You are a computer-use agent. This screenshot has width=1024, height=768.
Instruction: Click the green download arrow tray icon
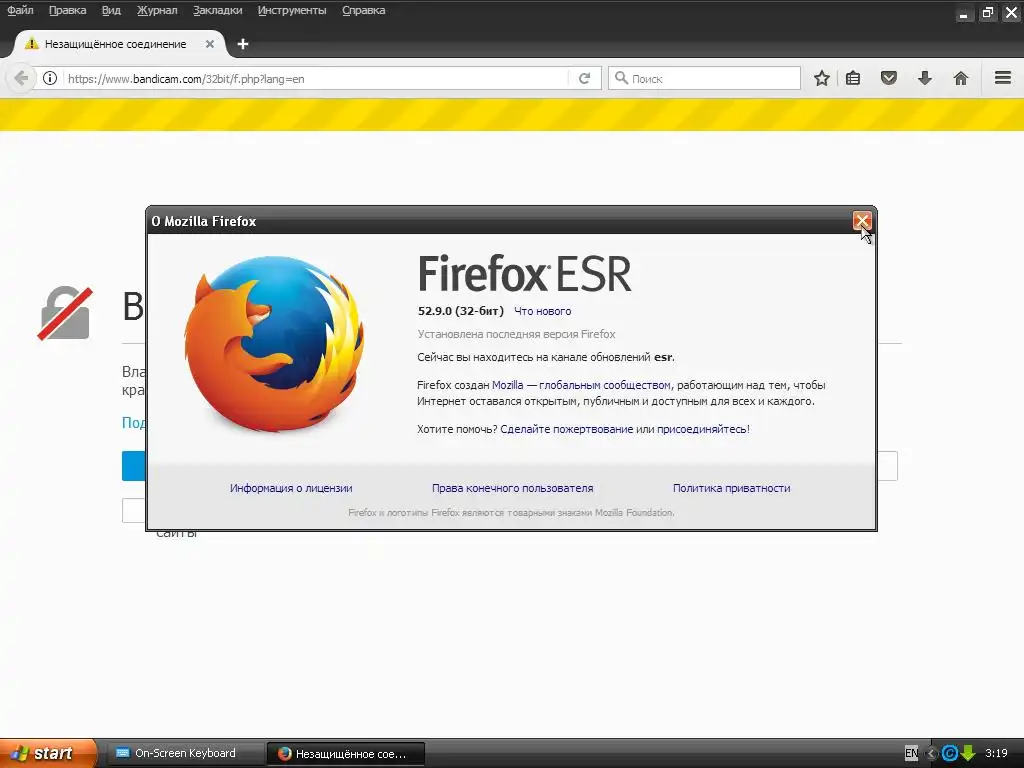click(x=968, y=753)
